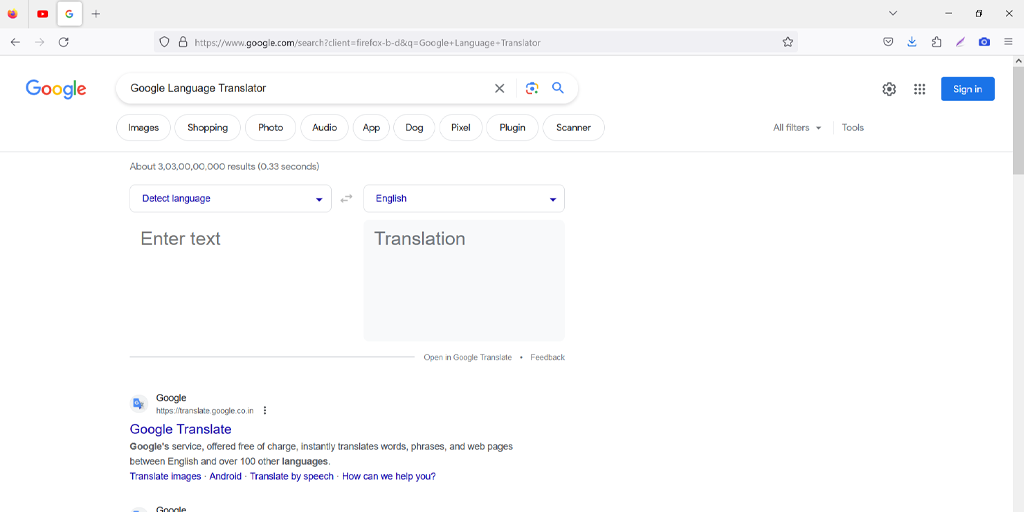Submit search with magnifier icon

tap(558, 88)
